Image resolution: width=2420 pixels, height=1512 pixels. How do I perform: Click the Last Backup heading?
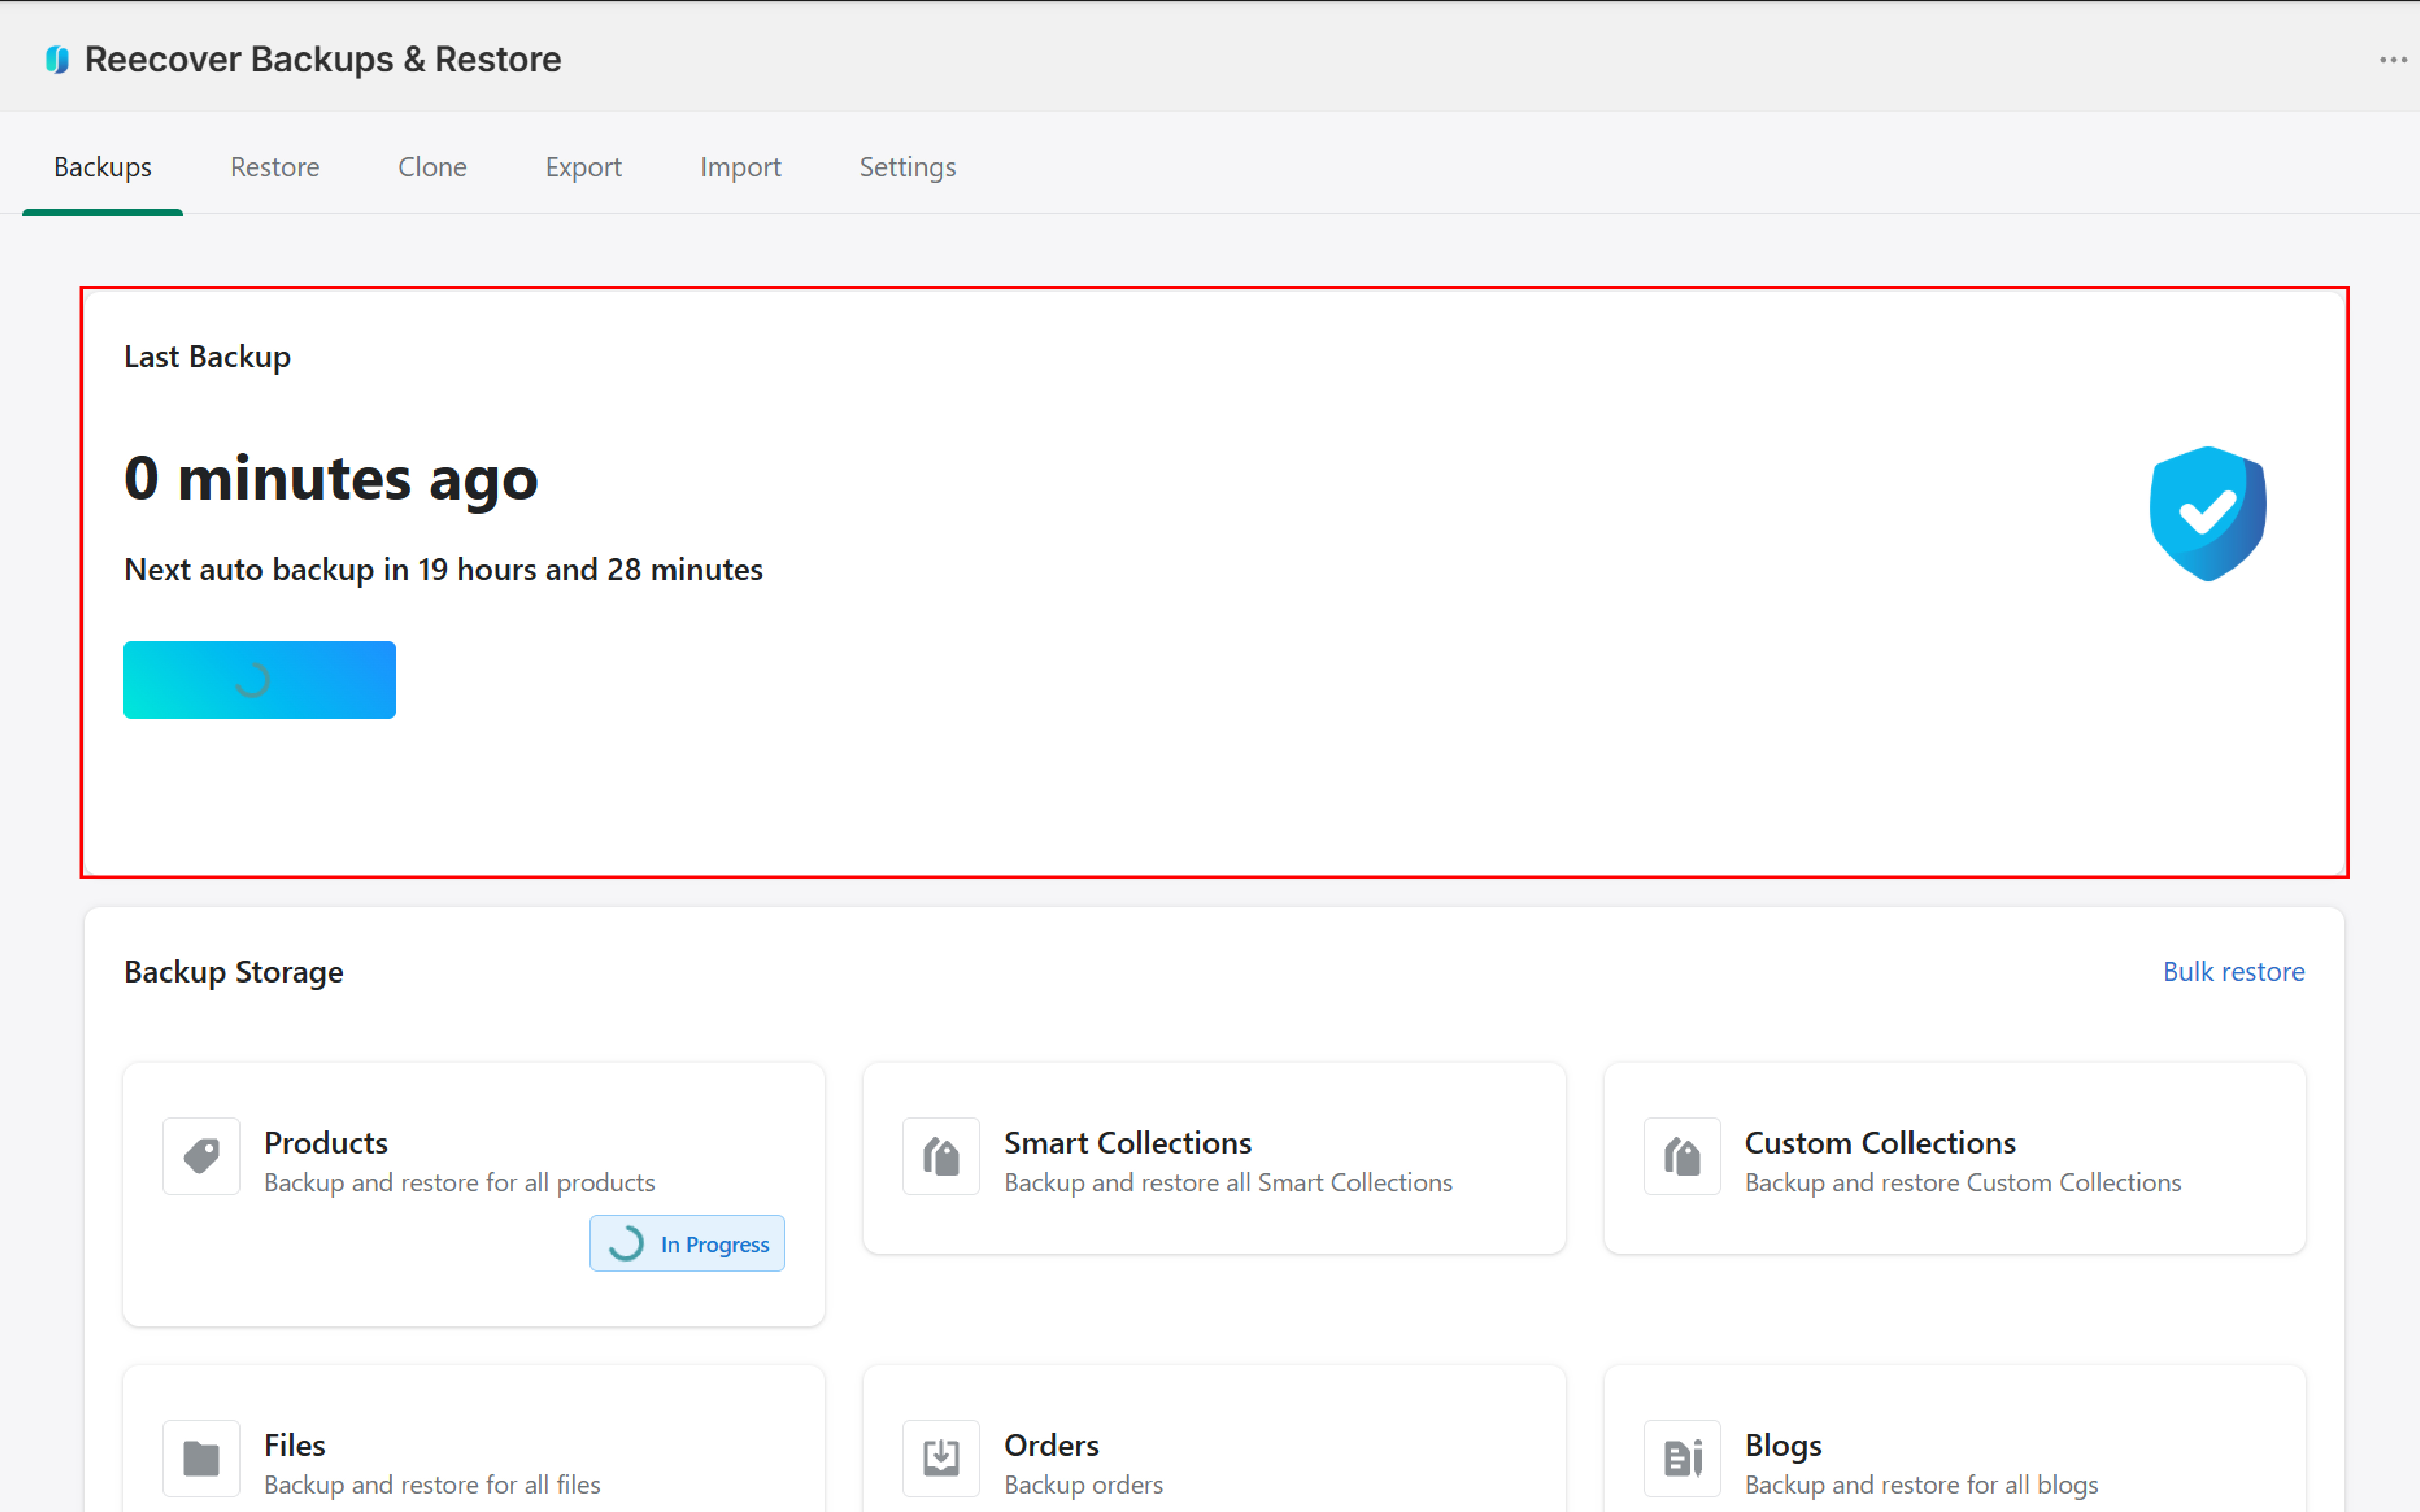coord(207,357)
